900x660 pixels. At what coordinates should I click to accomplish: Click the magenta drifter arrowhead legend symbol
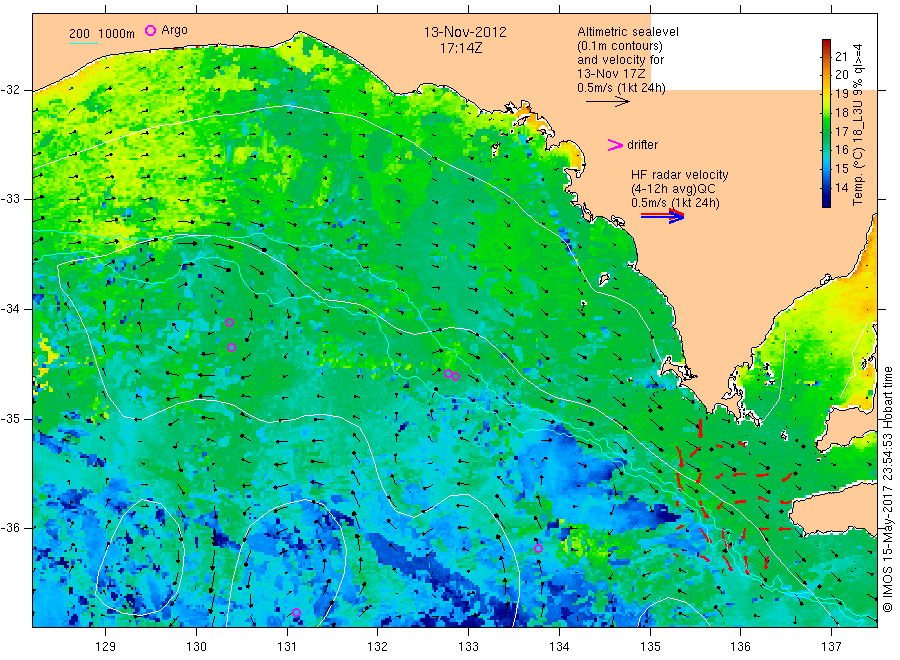click(x=615, y=145)
